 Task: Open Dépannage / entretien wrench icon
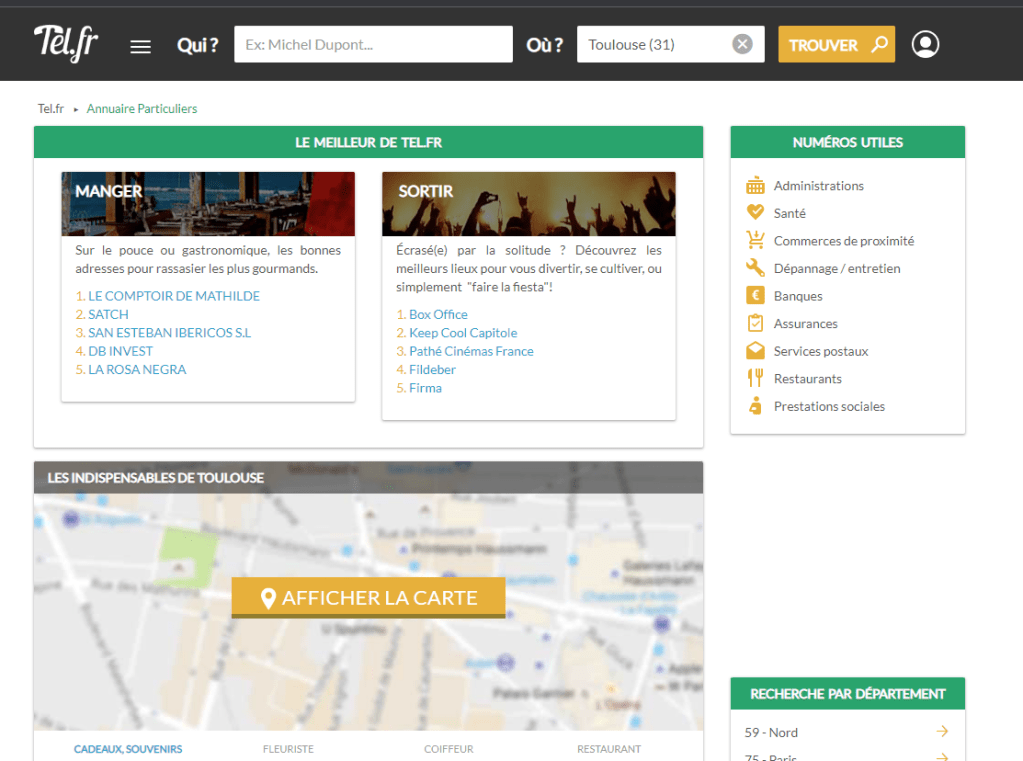coord(755,268)
